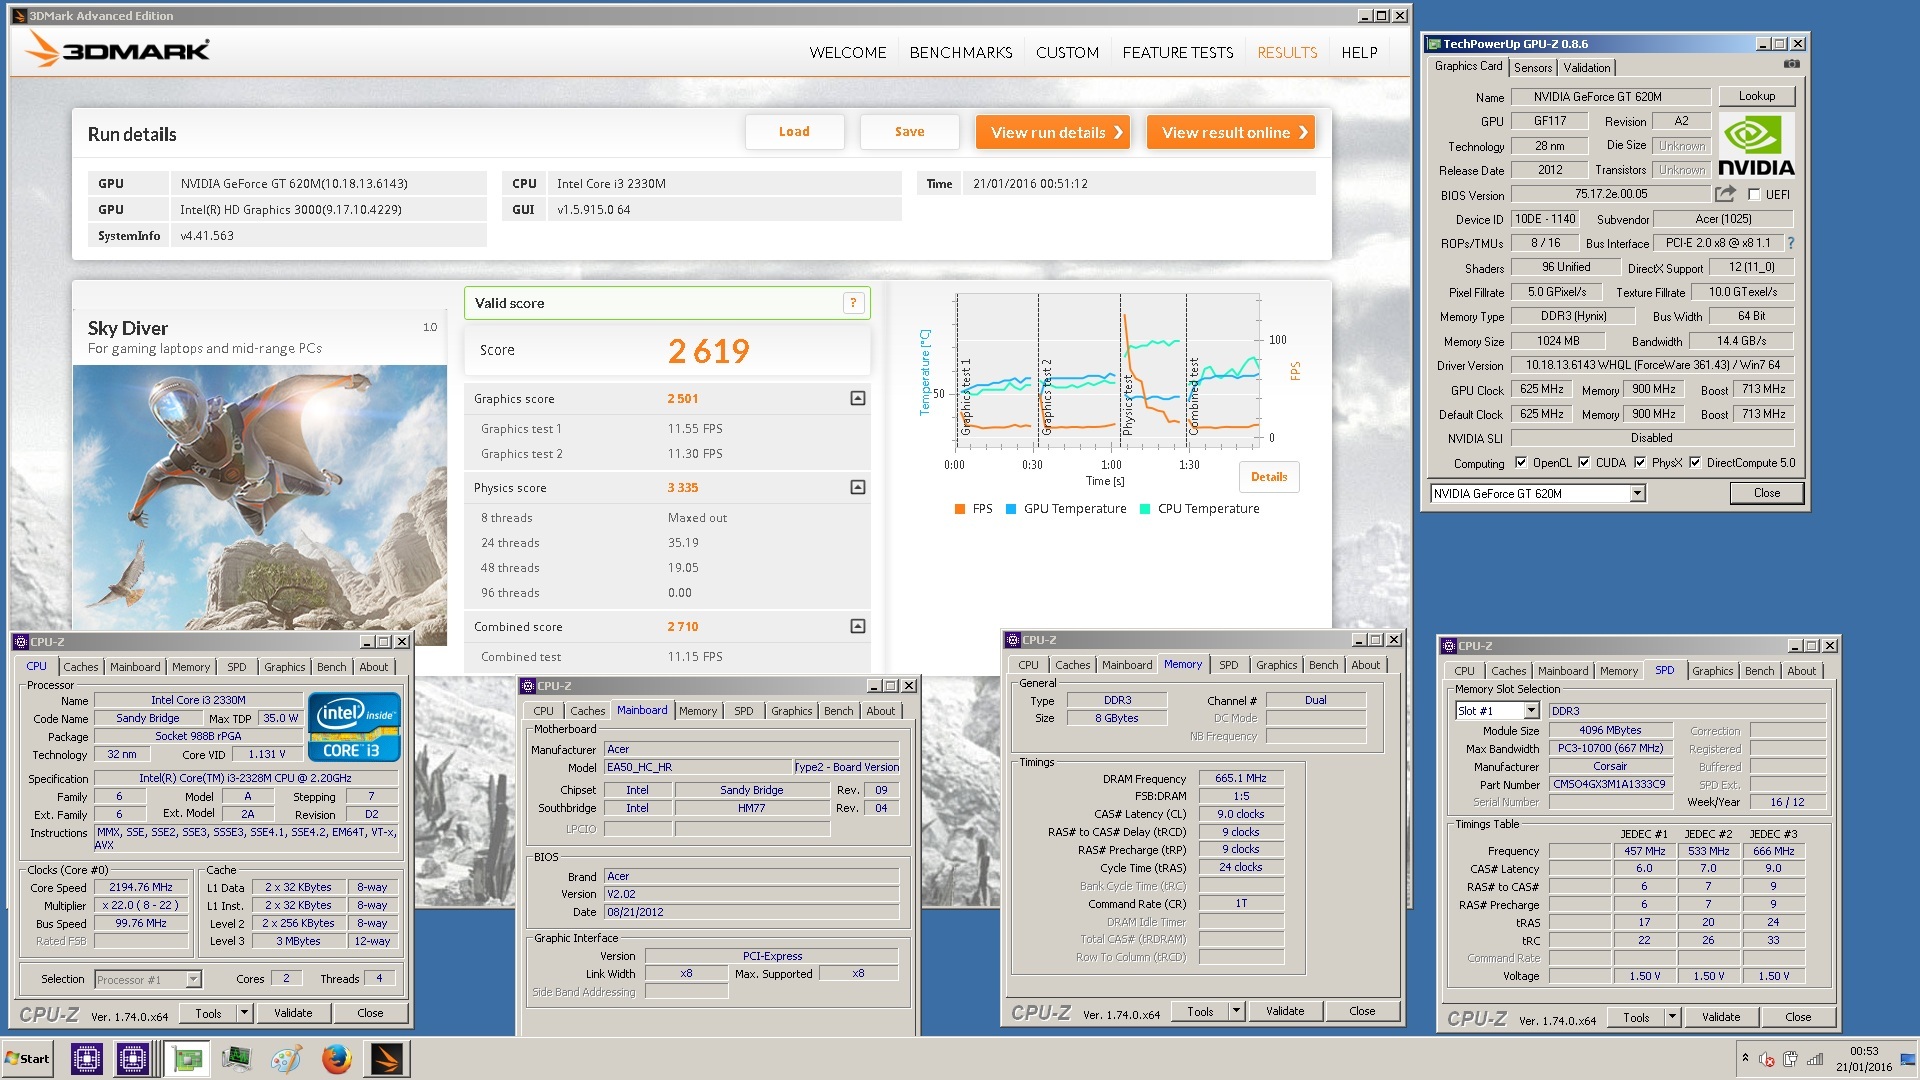Click View result online button
Viewport: 1920px width, 1080px height.
(1231, 132)
